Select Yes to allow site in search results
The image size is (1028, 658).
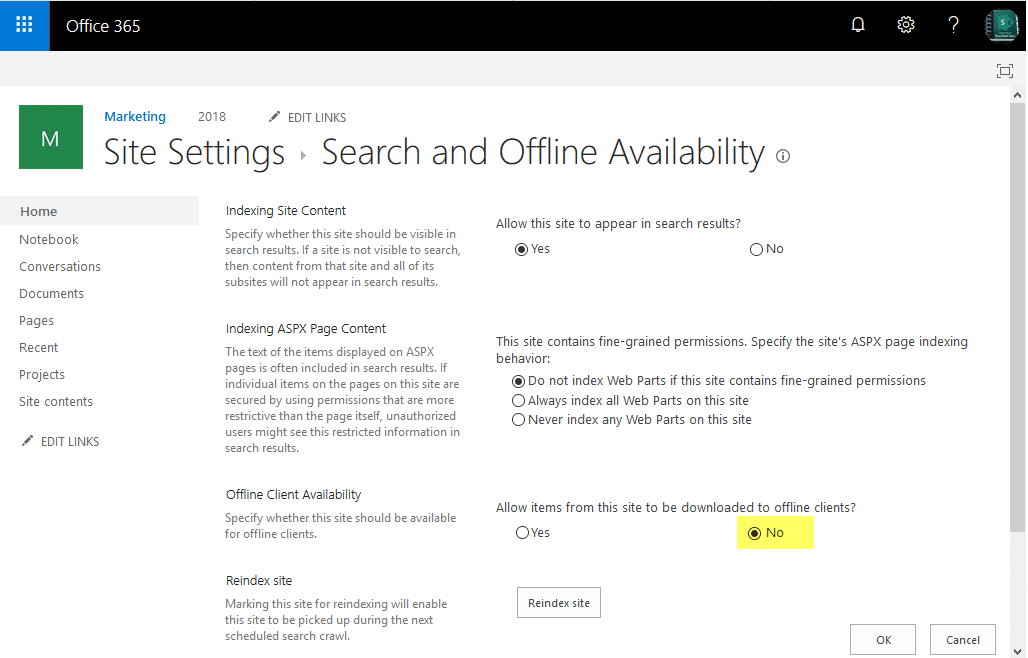coord(522,248)
